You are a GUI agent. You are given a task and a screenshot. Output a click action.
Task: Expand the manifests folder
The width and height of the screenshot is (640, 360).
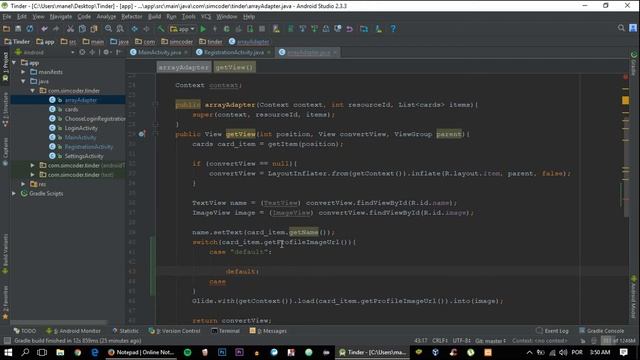pos(23,72)
